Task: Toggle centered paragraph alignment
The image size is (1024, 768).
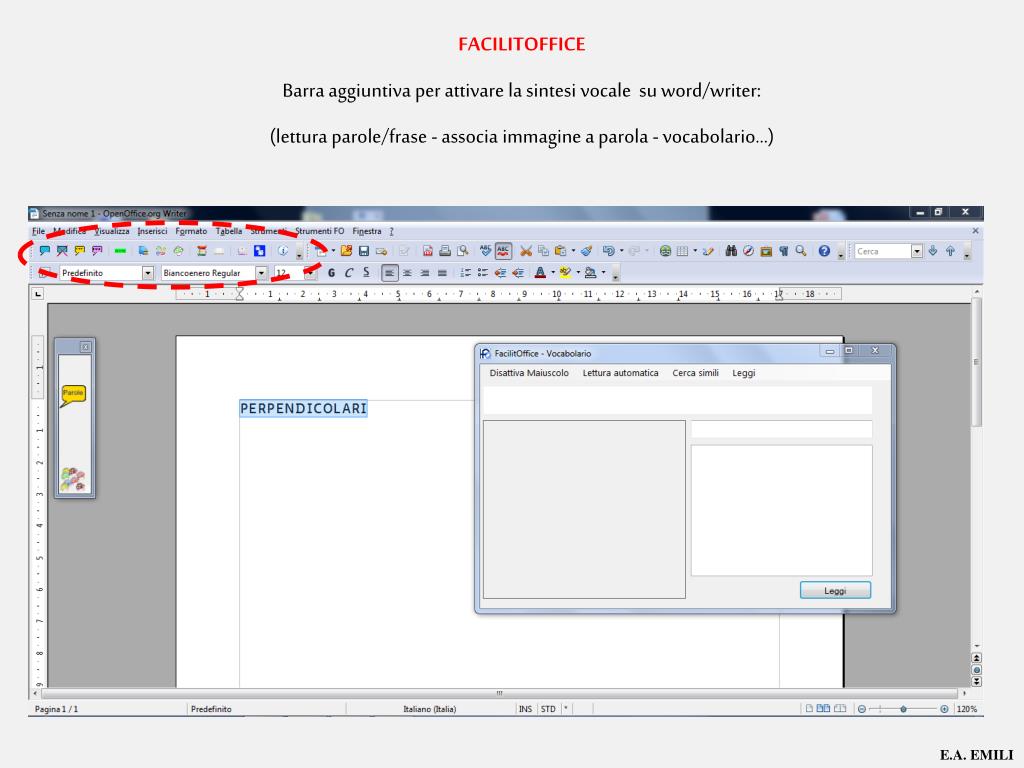Action: (x=407, y=273)
